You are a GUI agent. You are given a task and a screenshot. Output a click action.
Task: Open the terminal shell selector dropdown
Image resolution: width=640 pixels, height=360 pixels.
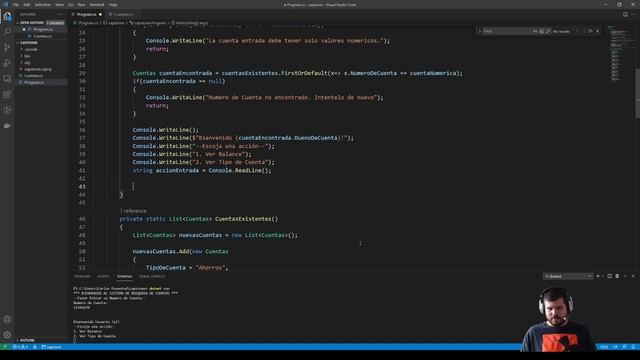[x=568, y=276]
